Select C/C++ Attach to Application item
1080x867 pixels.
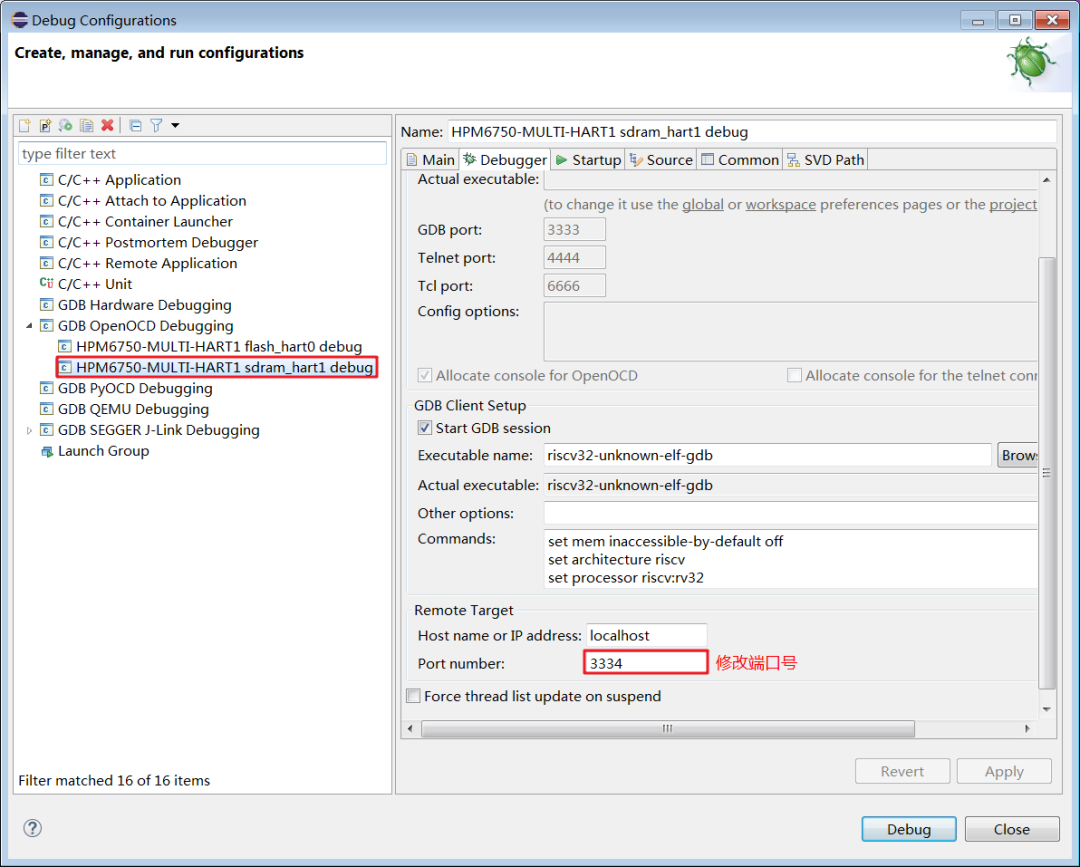point(152,201)
